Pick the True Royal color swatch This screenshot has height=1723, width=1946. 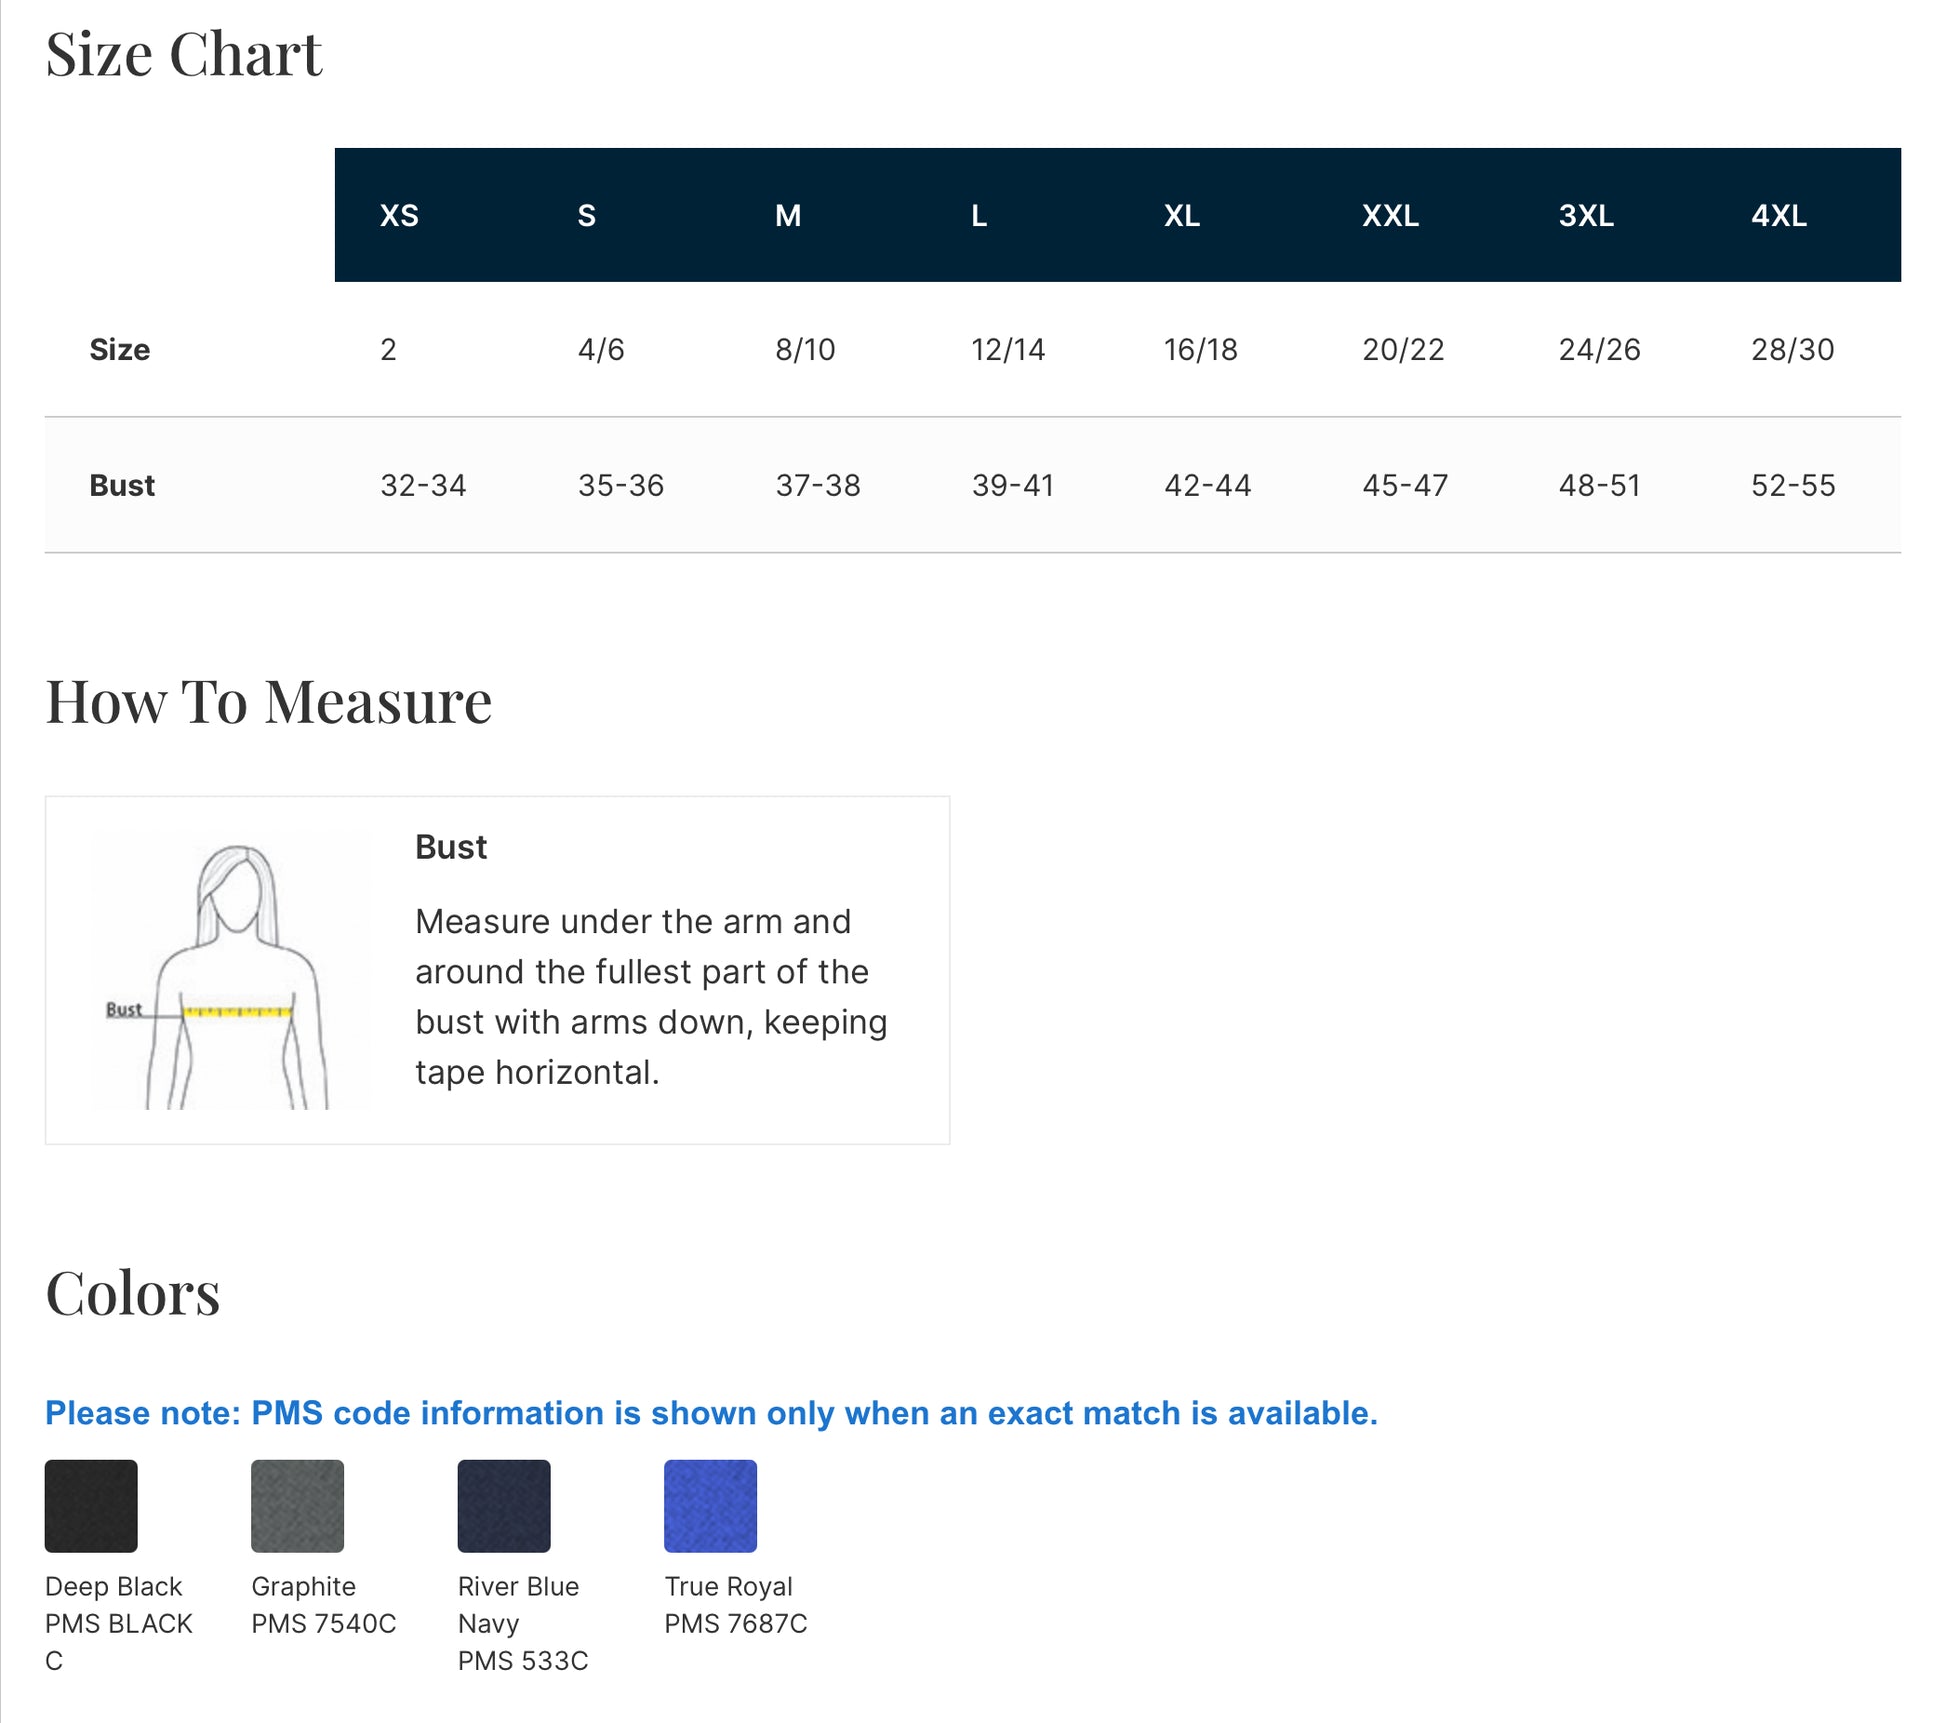coord(710,1505)
